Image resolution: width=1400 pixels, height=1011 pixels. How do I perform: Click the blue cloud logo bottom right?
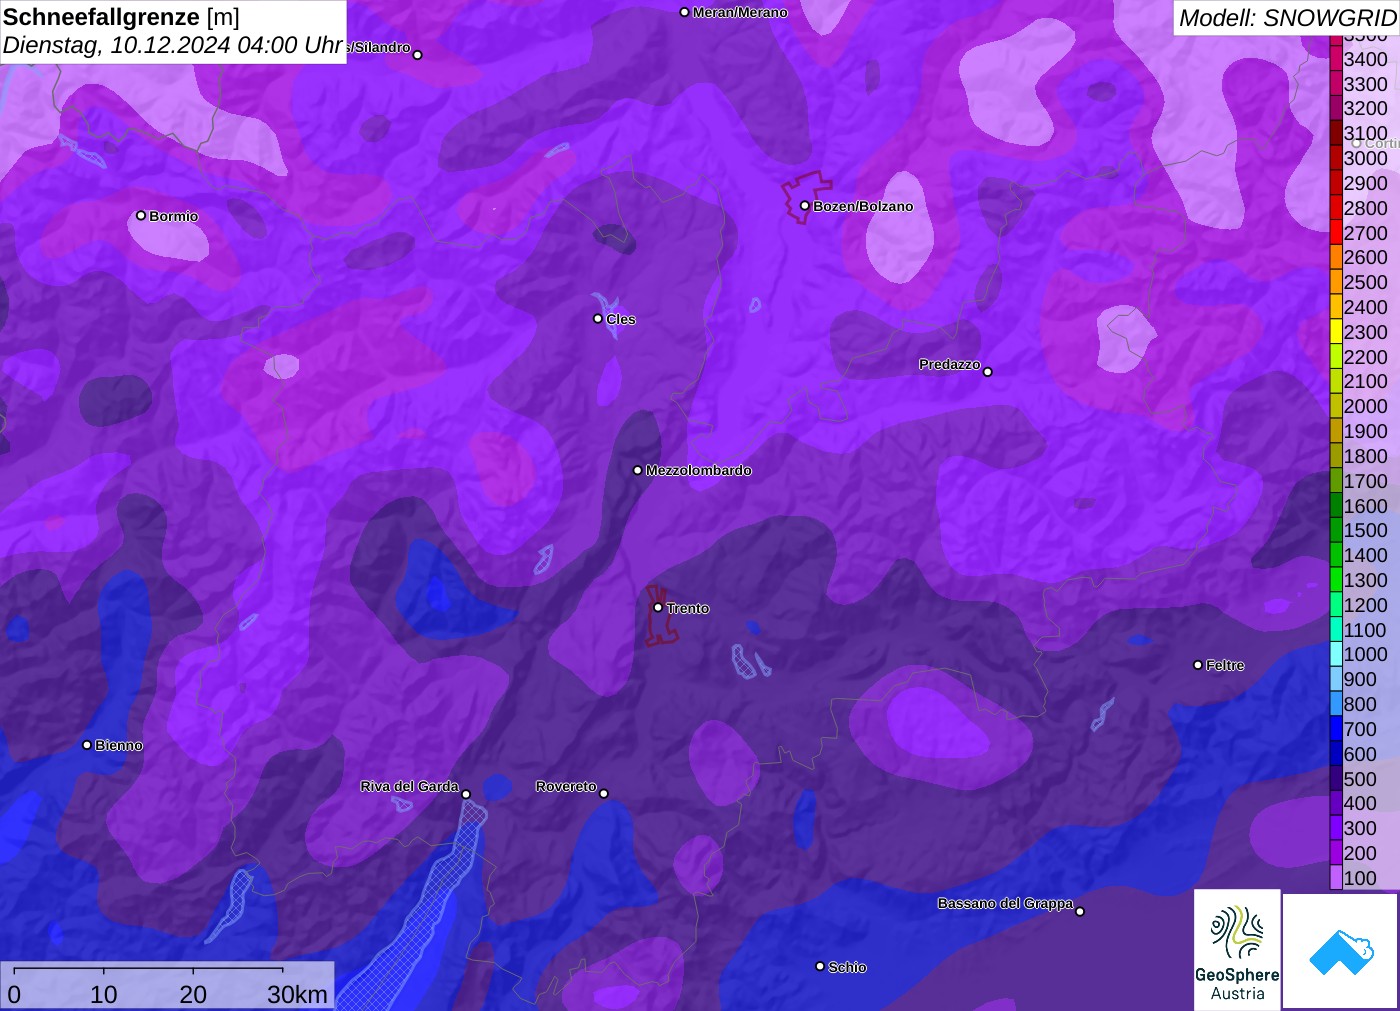tap(1340, 951)
